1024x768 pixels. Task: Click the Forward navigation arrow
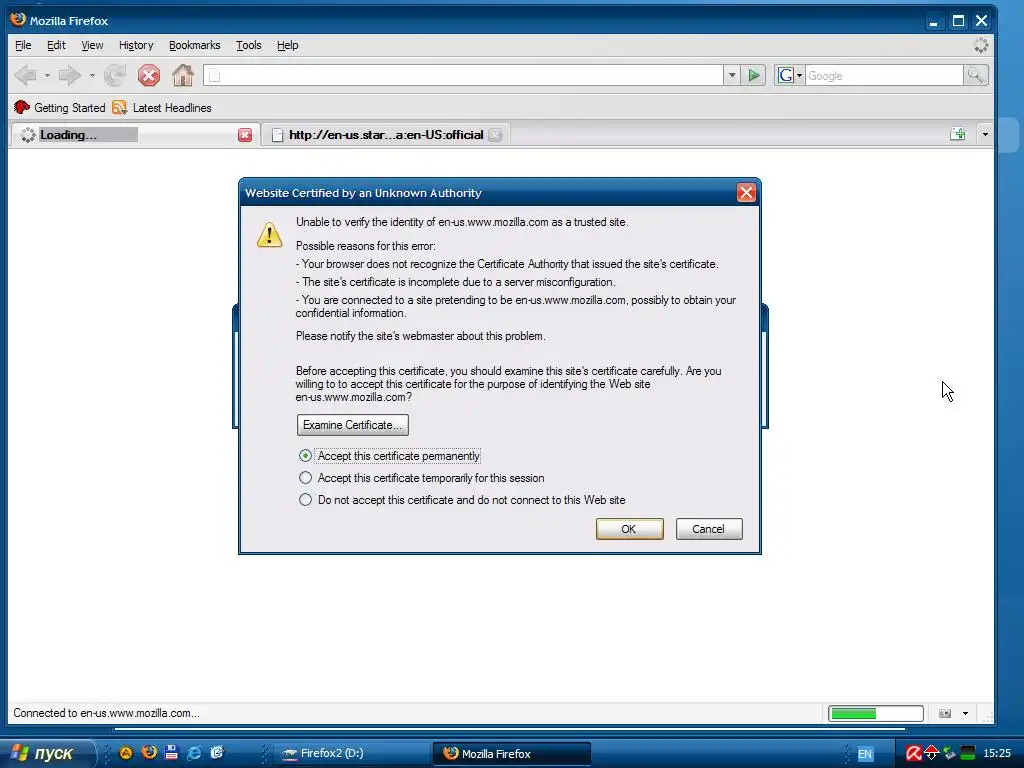click(x=69, y=75)
